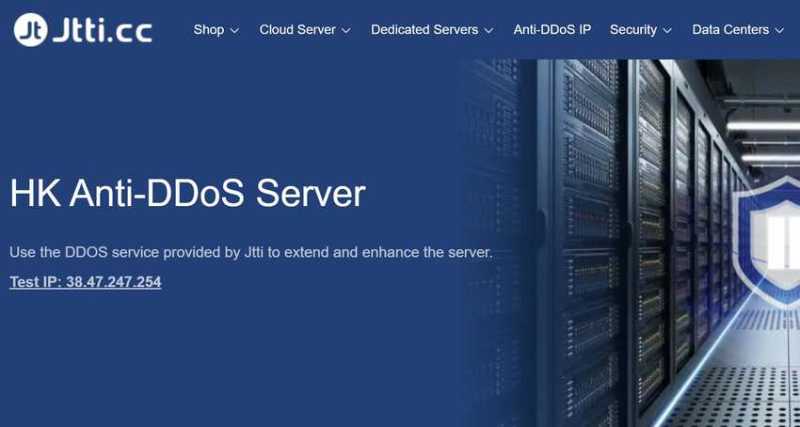The width and height of the screenshot is (800, 427).
Task: Open the Cloud Server menu
Action: pyautogui.click(x=297, y=30)
